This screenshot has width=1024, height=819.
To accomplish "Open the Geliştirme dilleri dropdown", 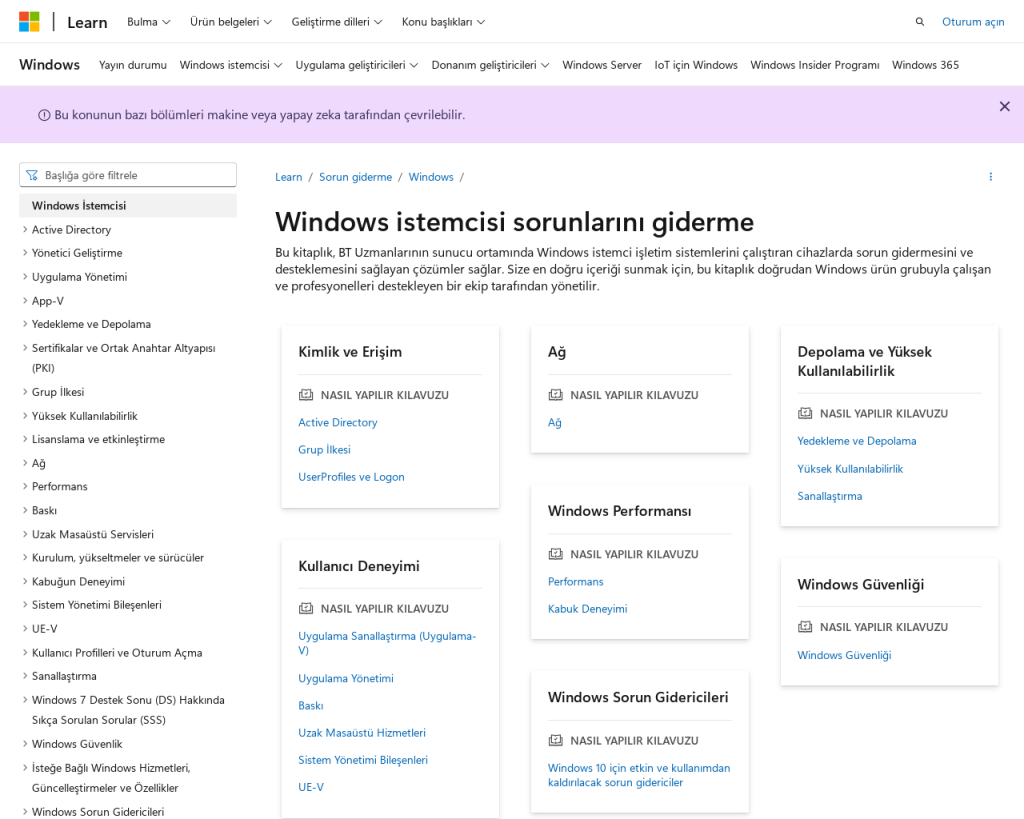I will tap(337, 22).
